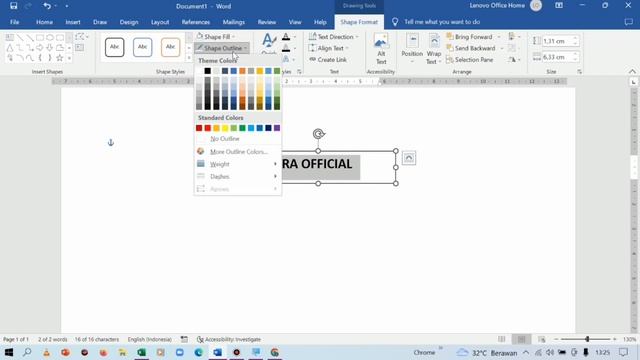Image resolution: width=640 pixels, height=360 pixels.
Task: Apply the blue outline Abc shape style
Action: click(x=142, y=47)
